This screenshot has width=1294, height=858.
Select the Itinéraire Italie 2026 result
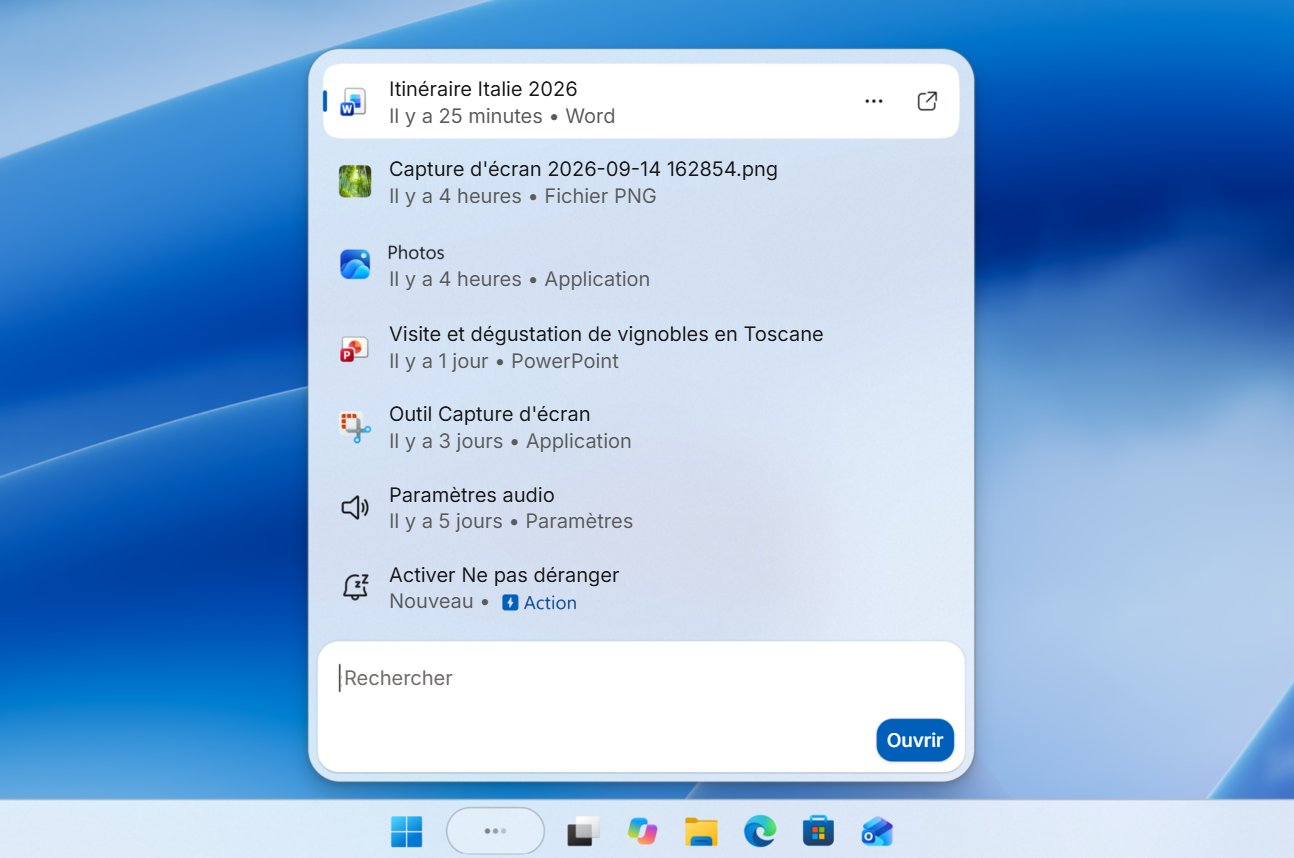[641, 101]
